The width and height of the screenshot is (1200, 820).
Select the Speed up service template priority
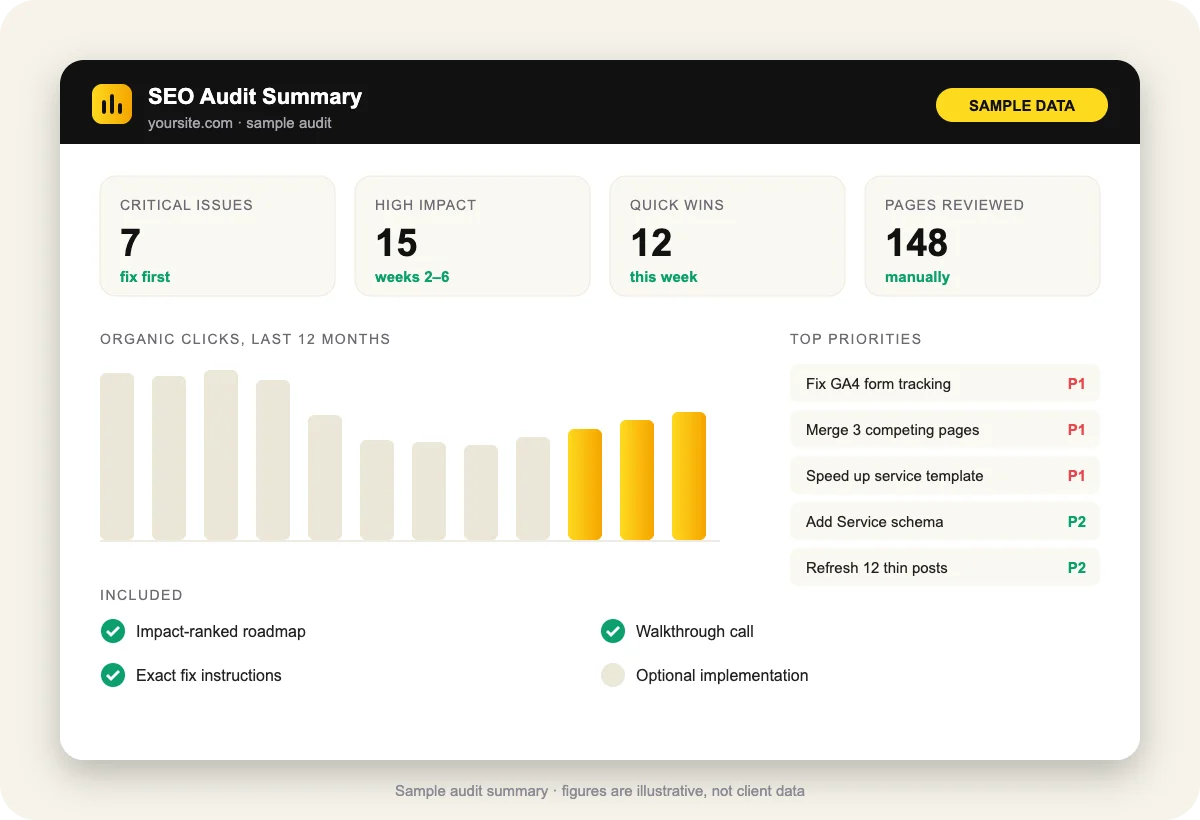coord(945,476)
